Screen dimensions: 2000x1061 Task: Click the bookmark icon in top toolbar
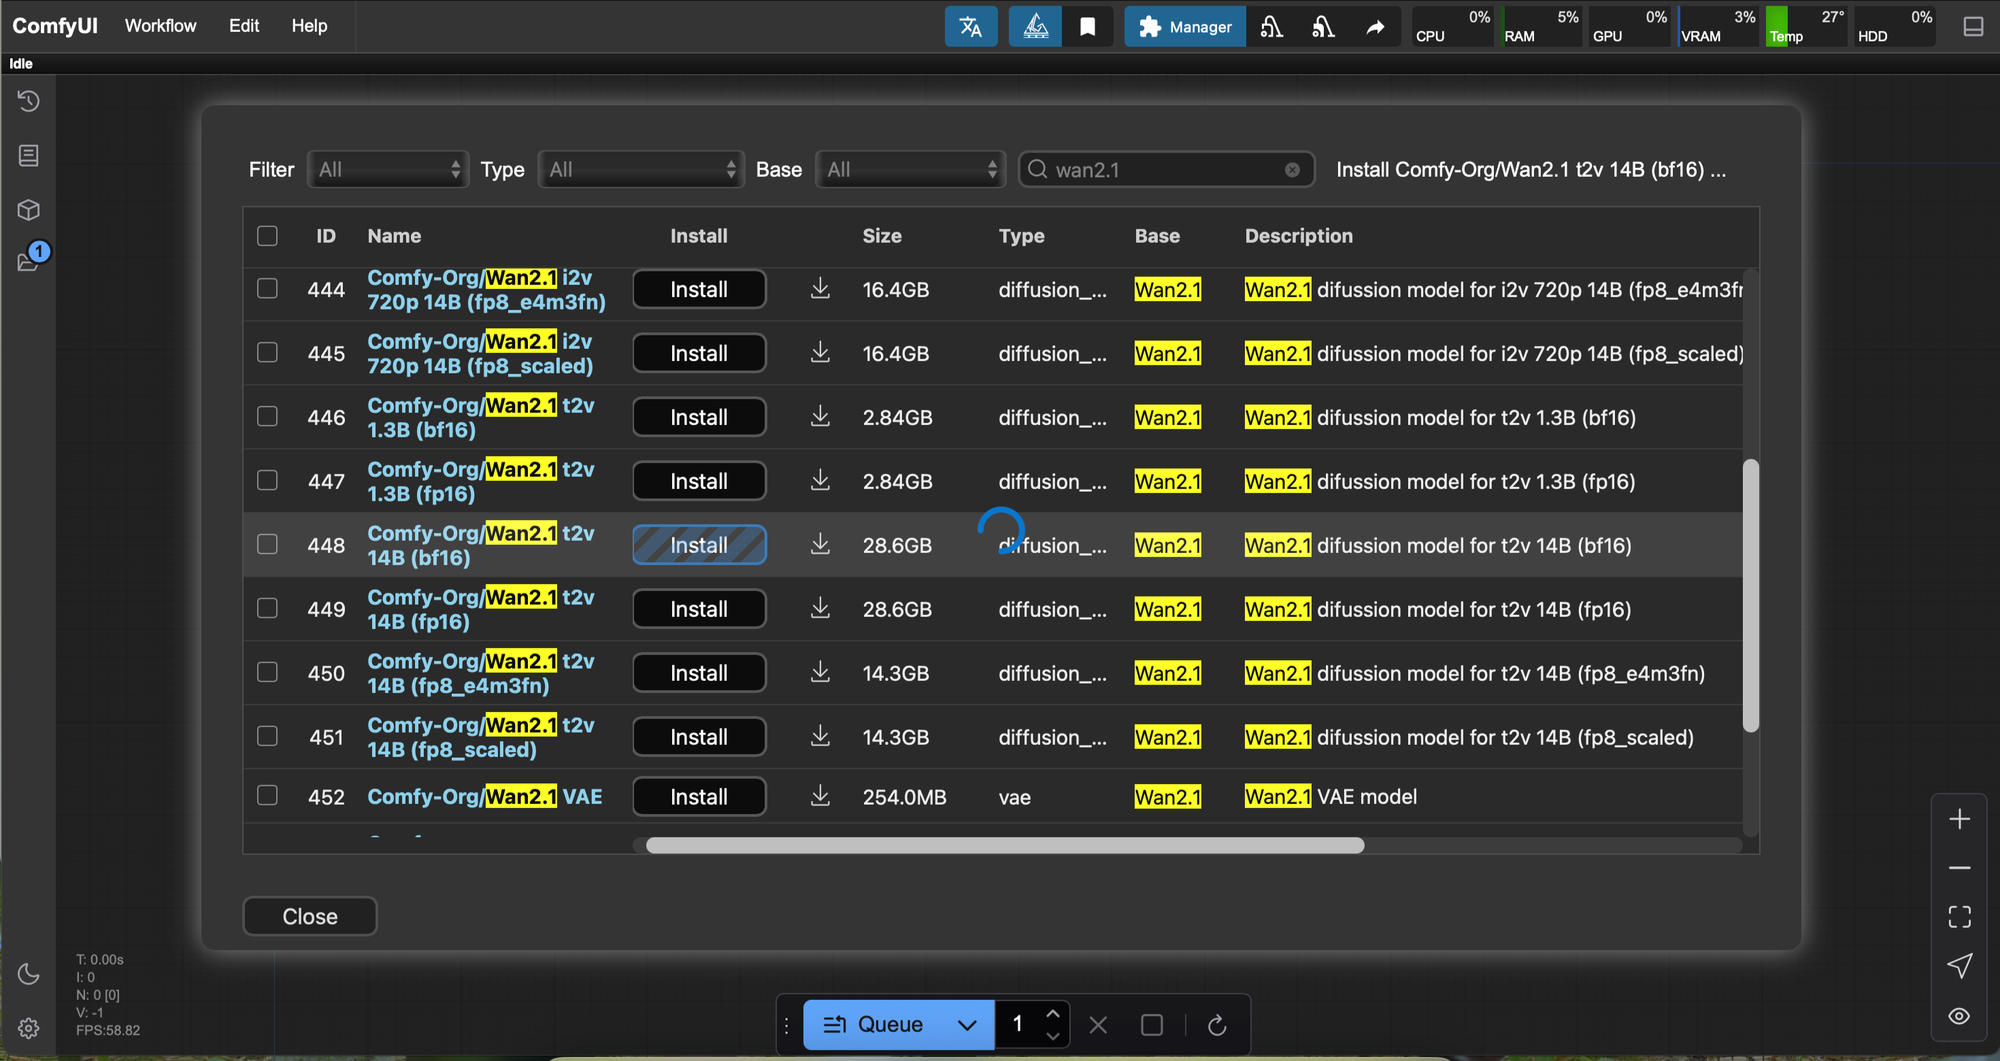pyautogui.click(x=1088, y=27)
